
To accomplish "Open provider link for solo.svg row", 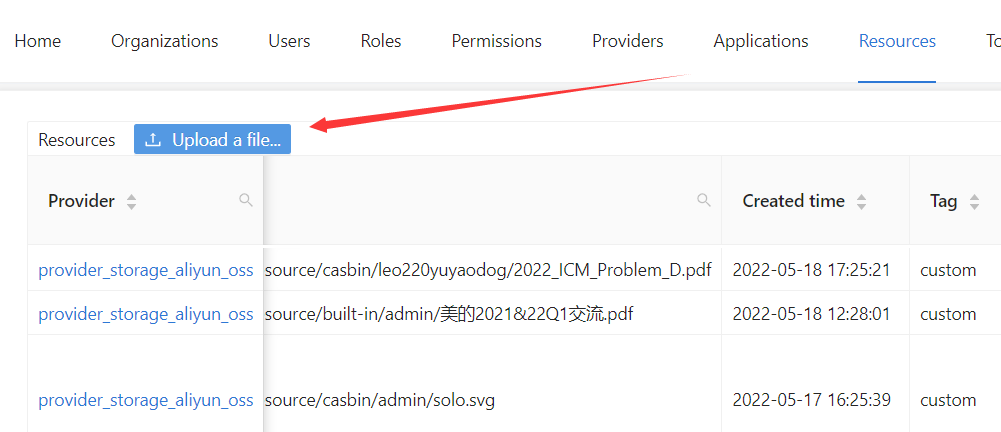I will click(146, 400).
